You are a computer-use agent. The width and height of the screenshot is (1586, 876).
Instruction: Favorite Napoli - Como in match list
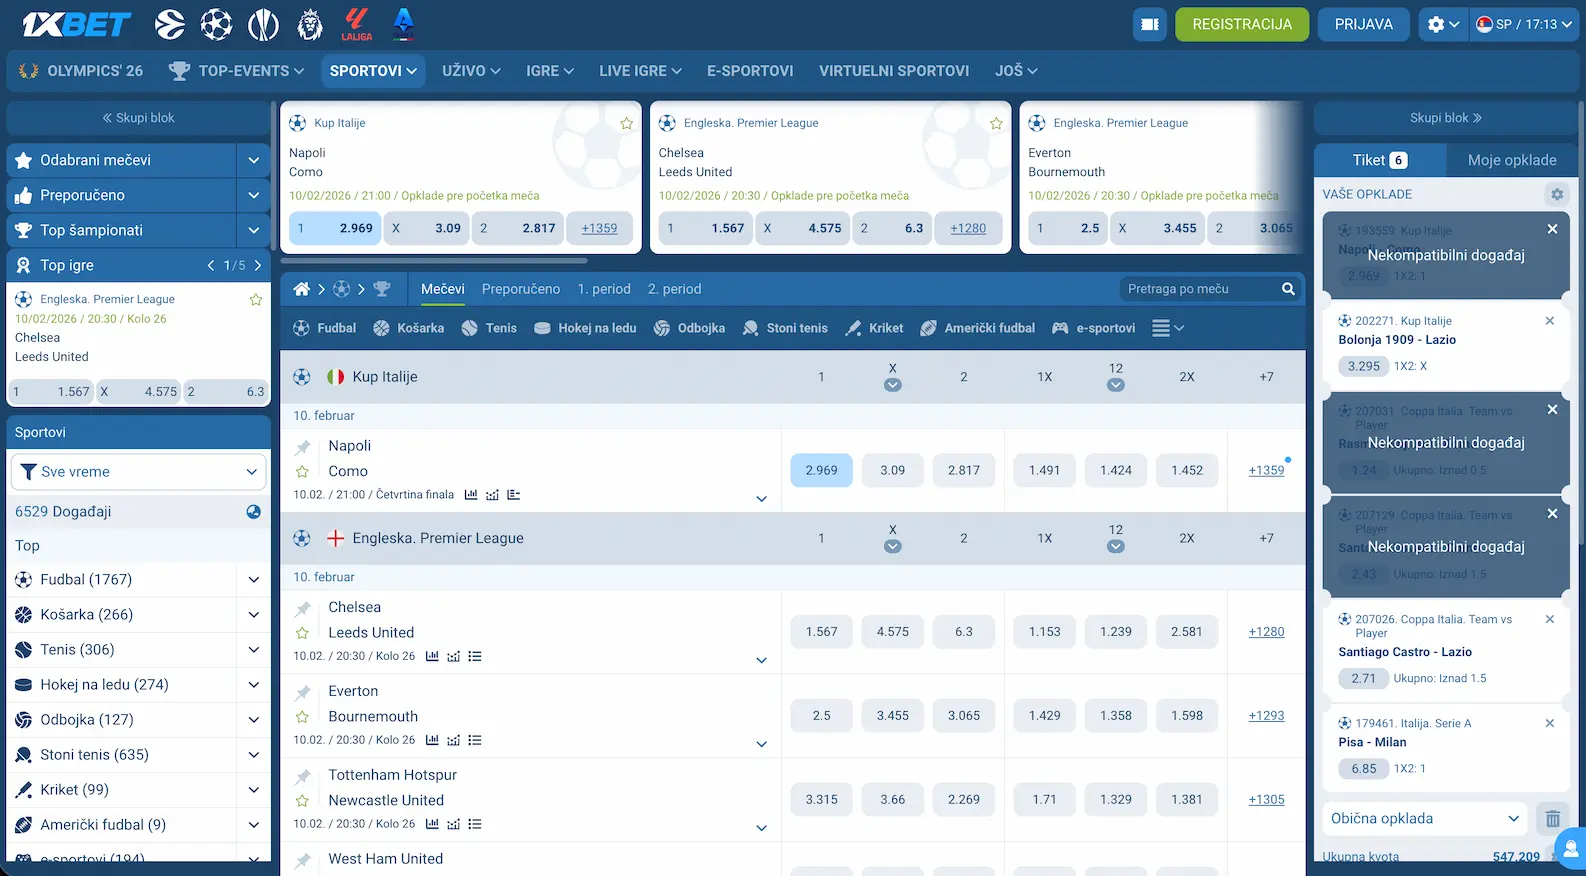pos(302,472)
